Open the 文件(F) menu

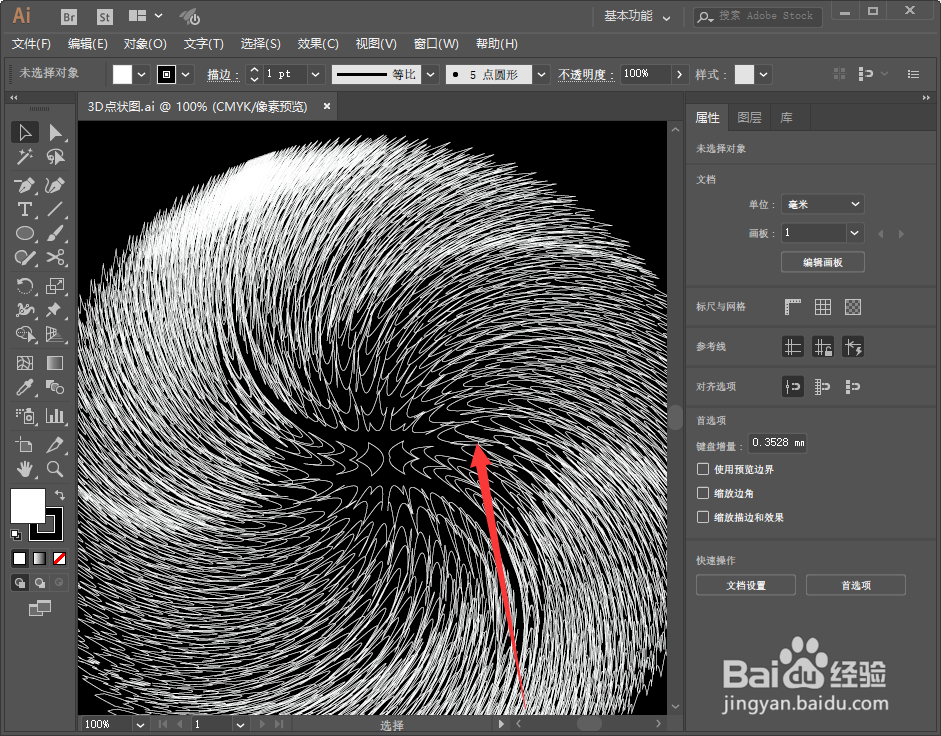[x=31, y=44]
